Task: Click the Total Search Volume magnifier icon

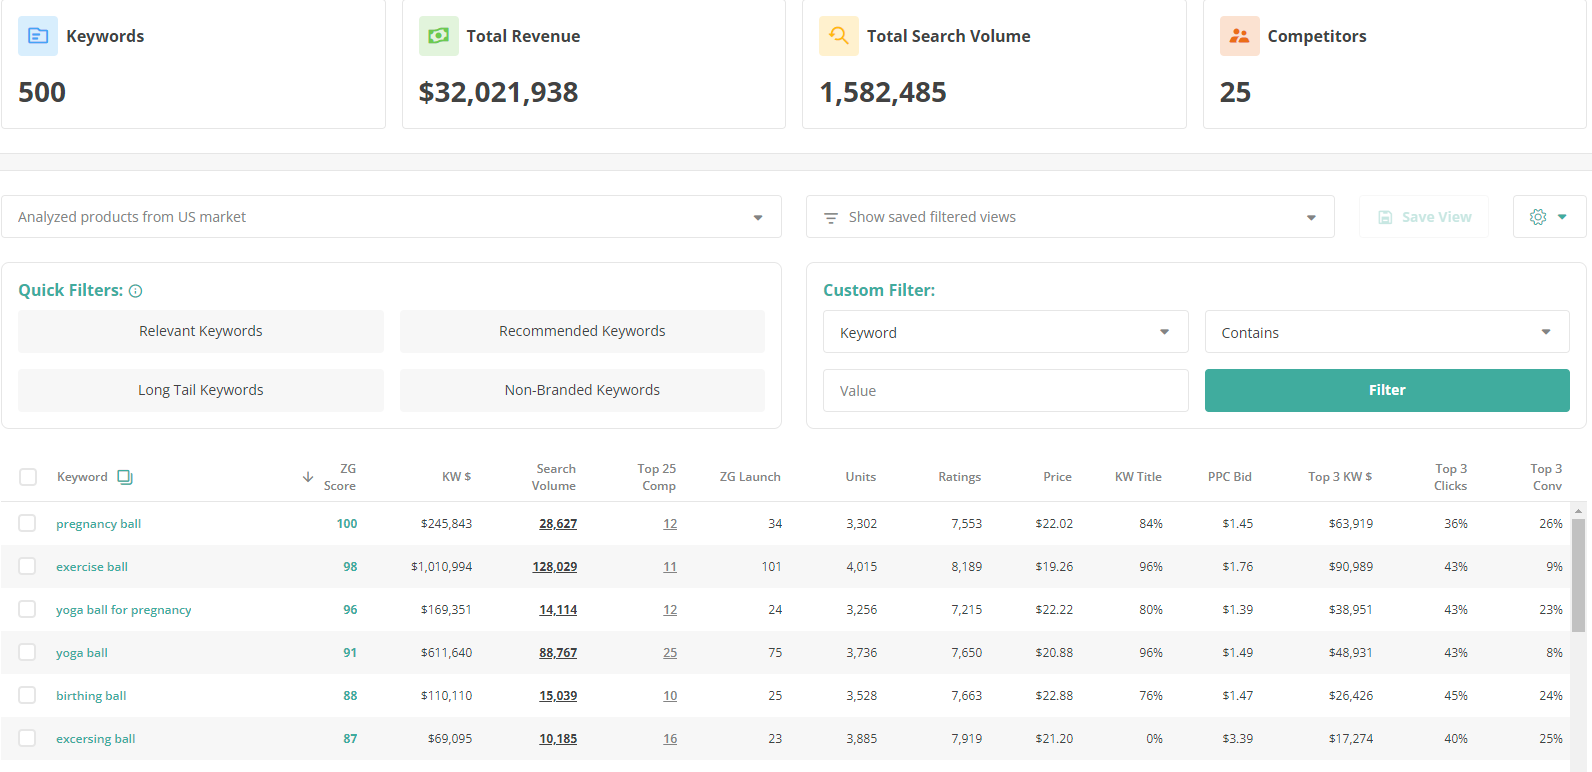Action: tap(839, 36)
